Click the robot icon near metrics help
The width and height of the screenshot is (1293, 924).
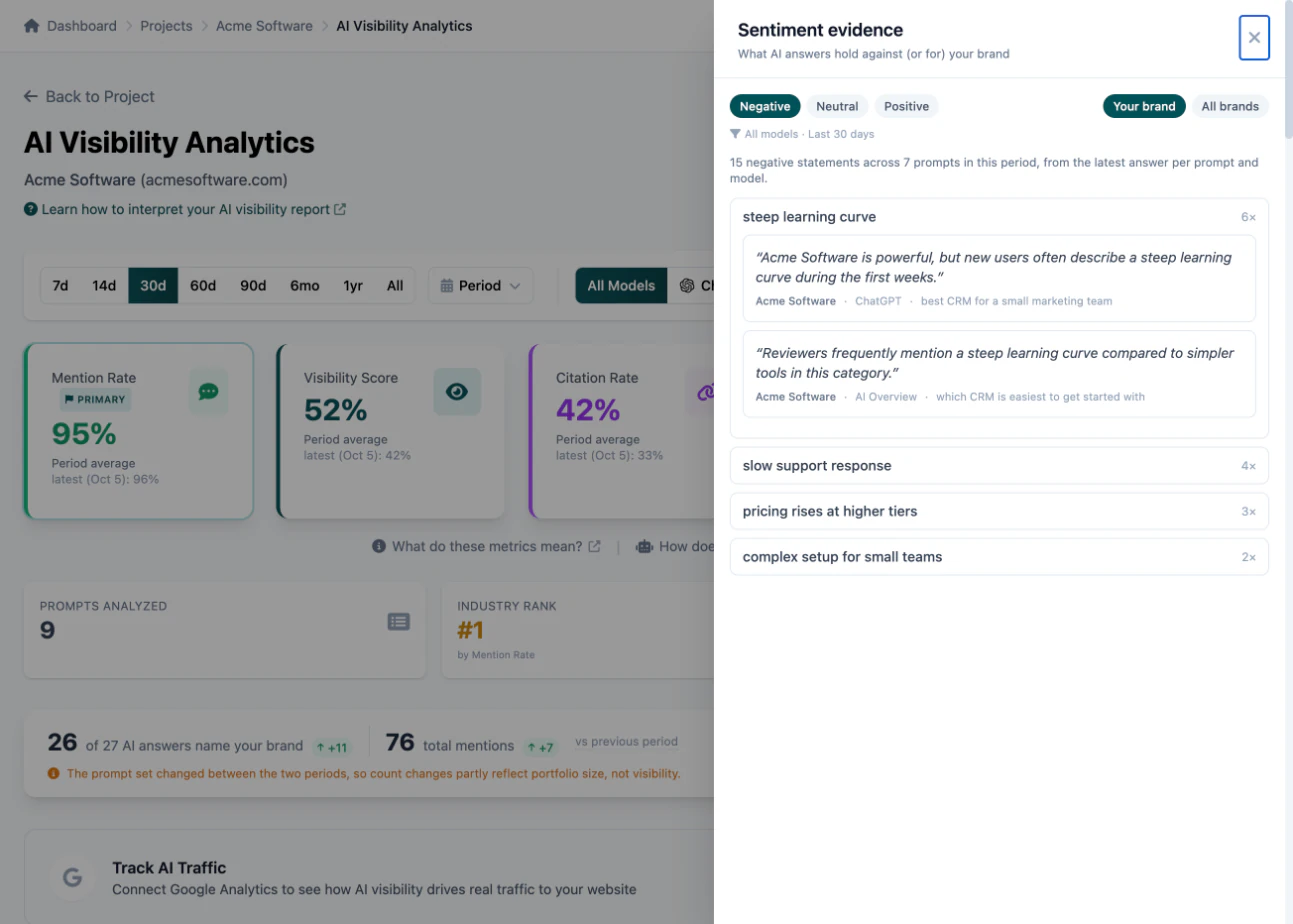point(644,547)
